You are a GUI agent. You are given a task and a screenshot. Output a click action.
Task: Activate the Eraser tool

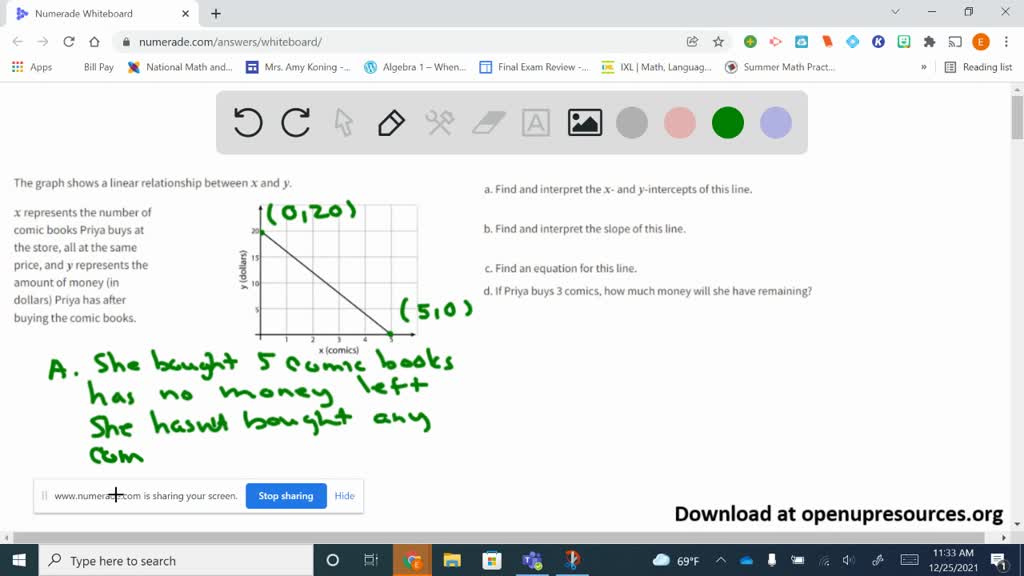(x=486, y=122)
